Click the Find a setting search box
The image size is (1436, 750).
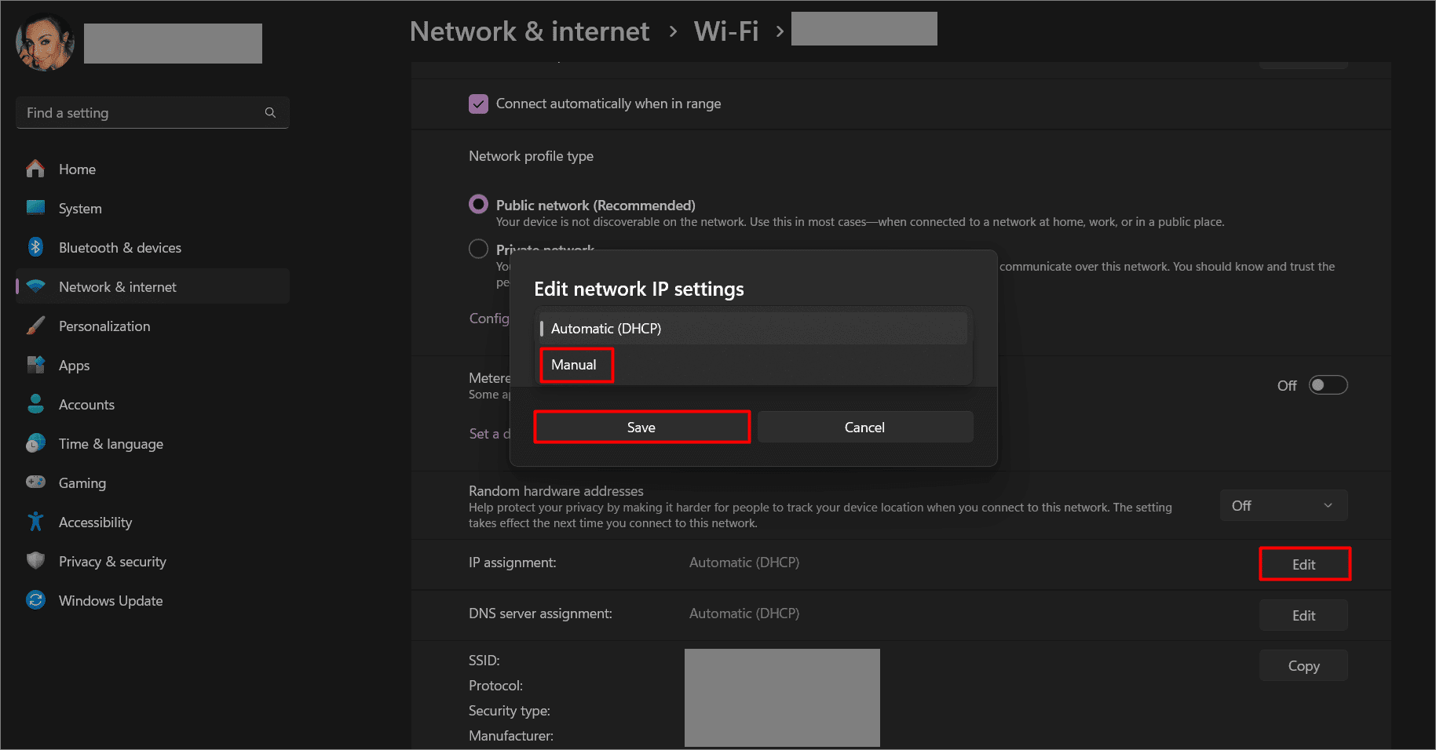[152, 112]
